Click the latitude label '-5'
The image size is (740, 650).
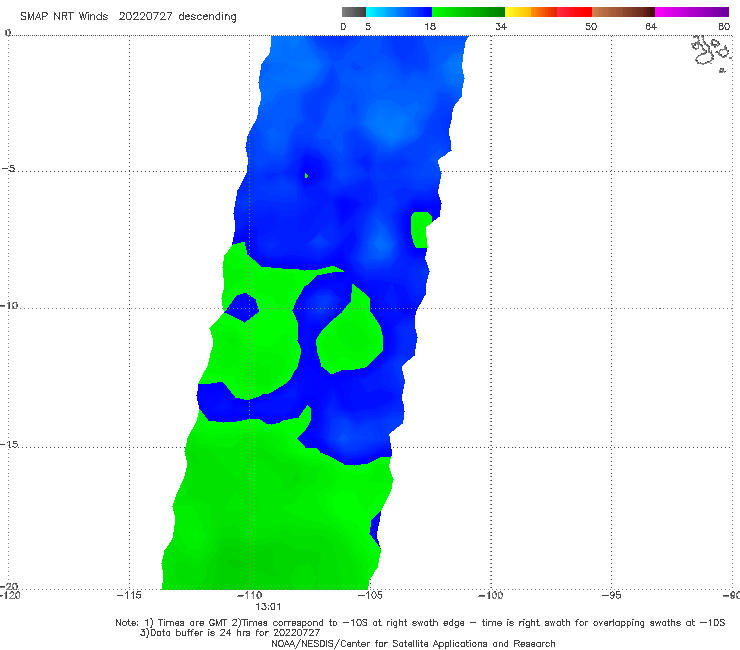(x=8, y=169)
